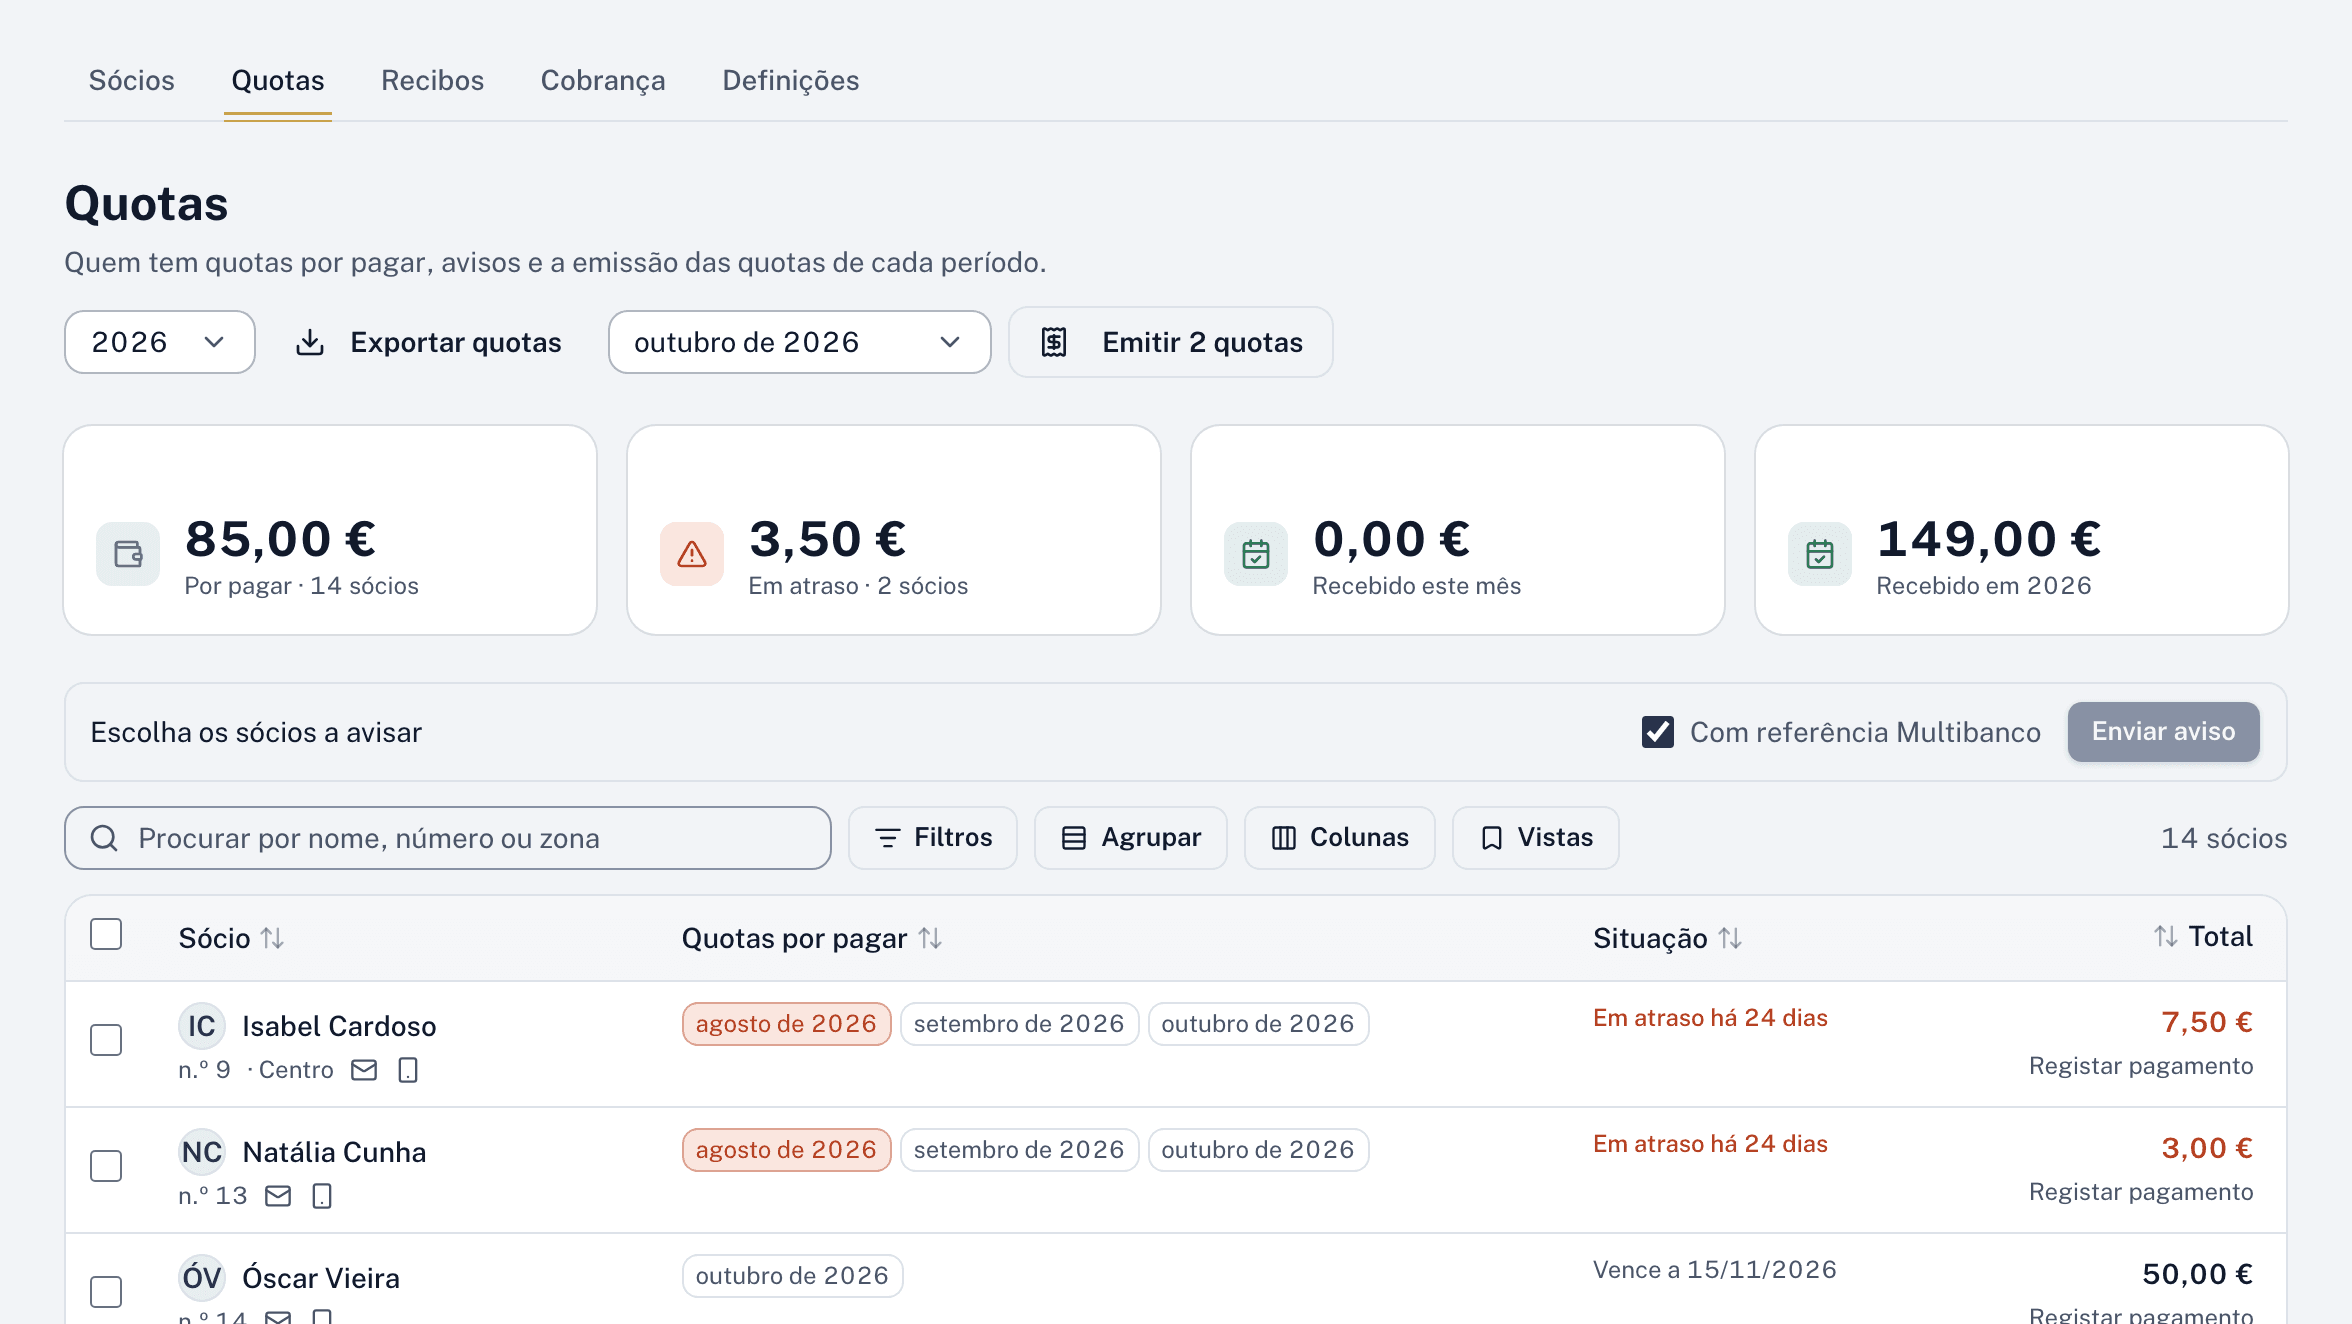Click Isabel Cardoso's phone icon
The height and width of the screenshot is (1324, 2352).
tap(408, 1070)
